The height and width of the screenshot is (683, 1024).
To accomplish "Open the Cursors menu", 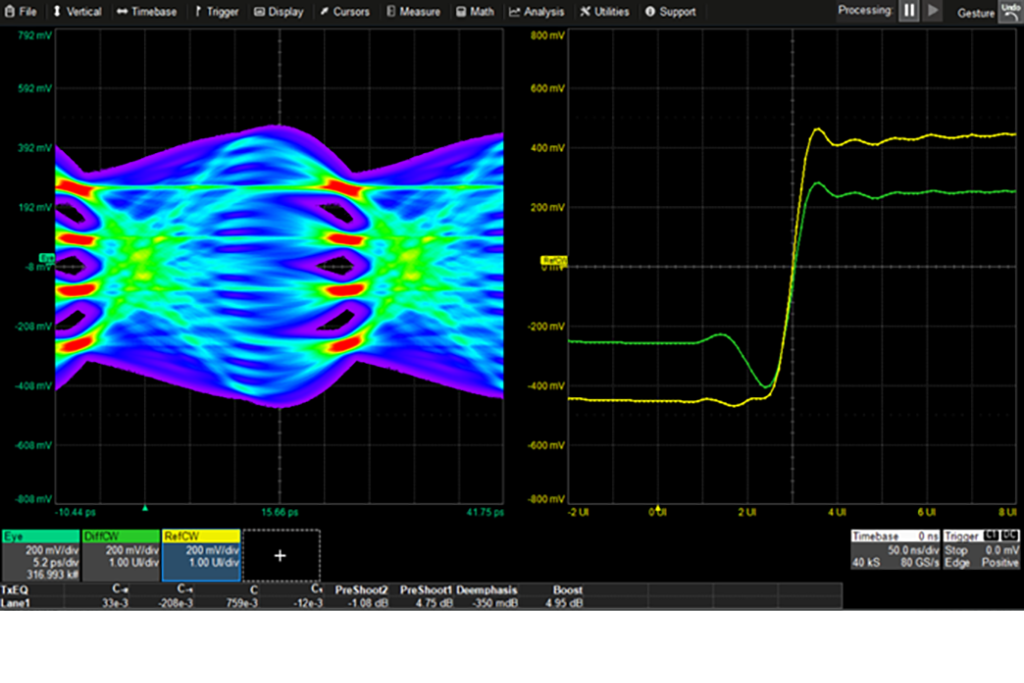I will [344, 12].
